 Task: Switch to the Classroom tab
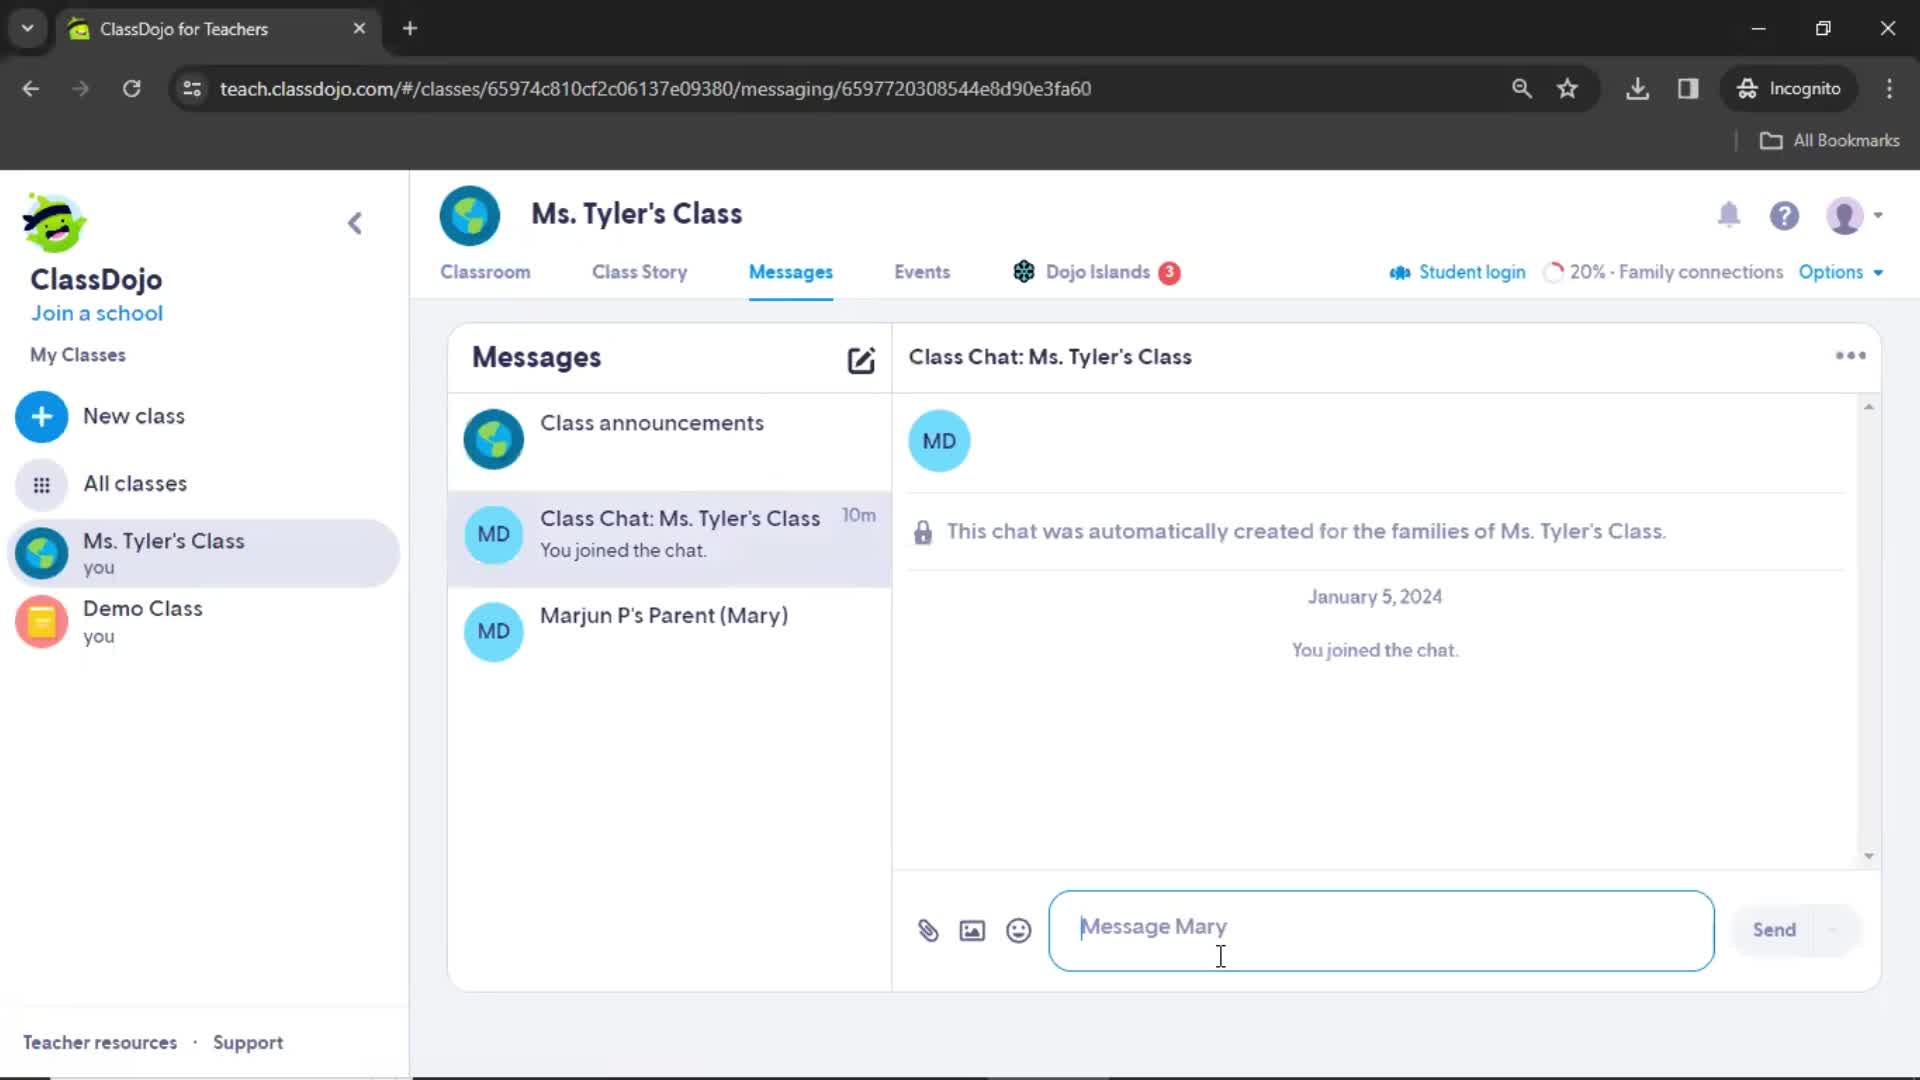(x=485, y=272)
